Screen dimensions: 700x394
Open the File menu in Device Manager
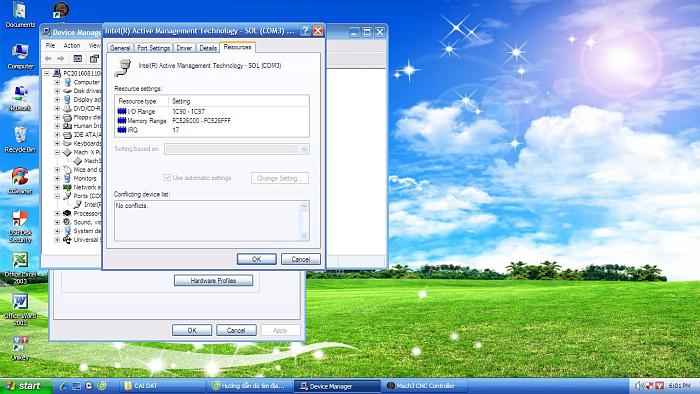pos(50,46)
